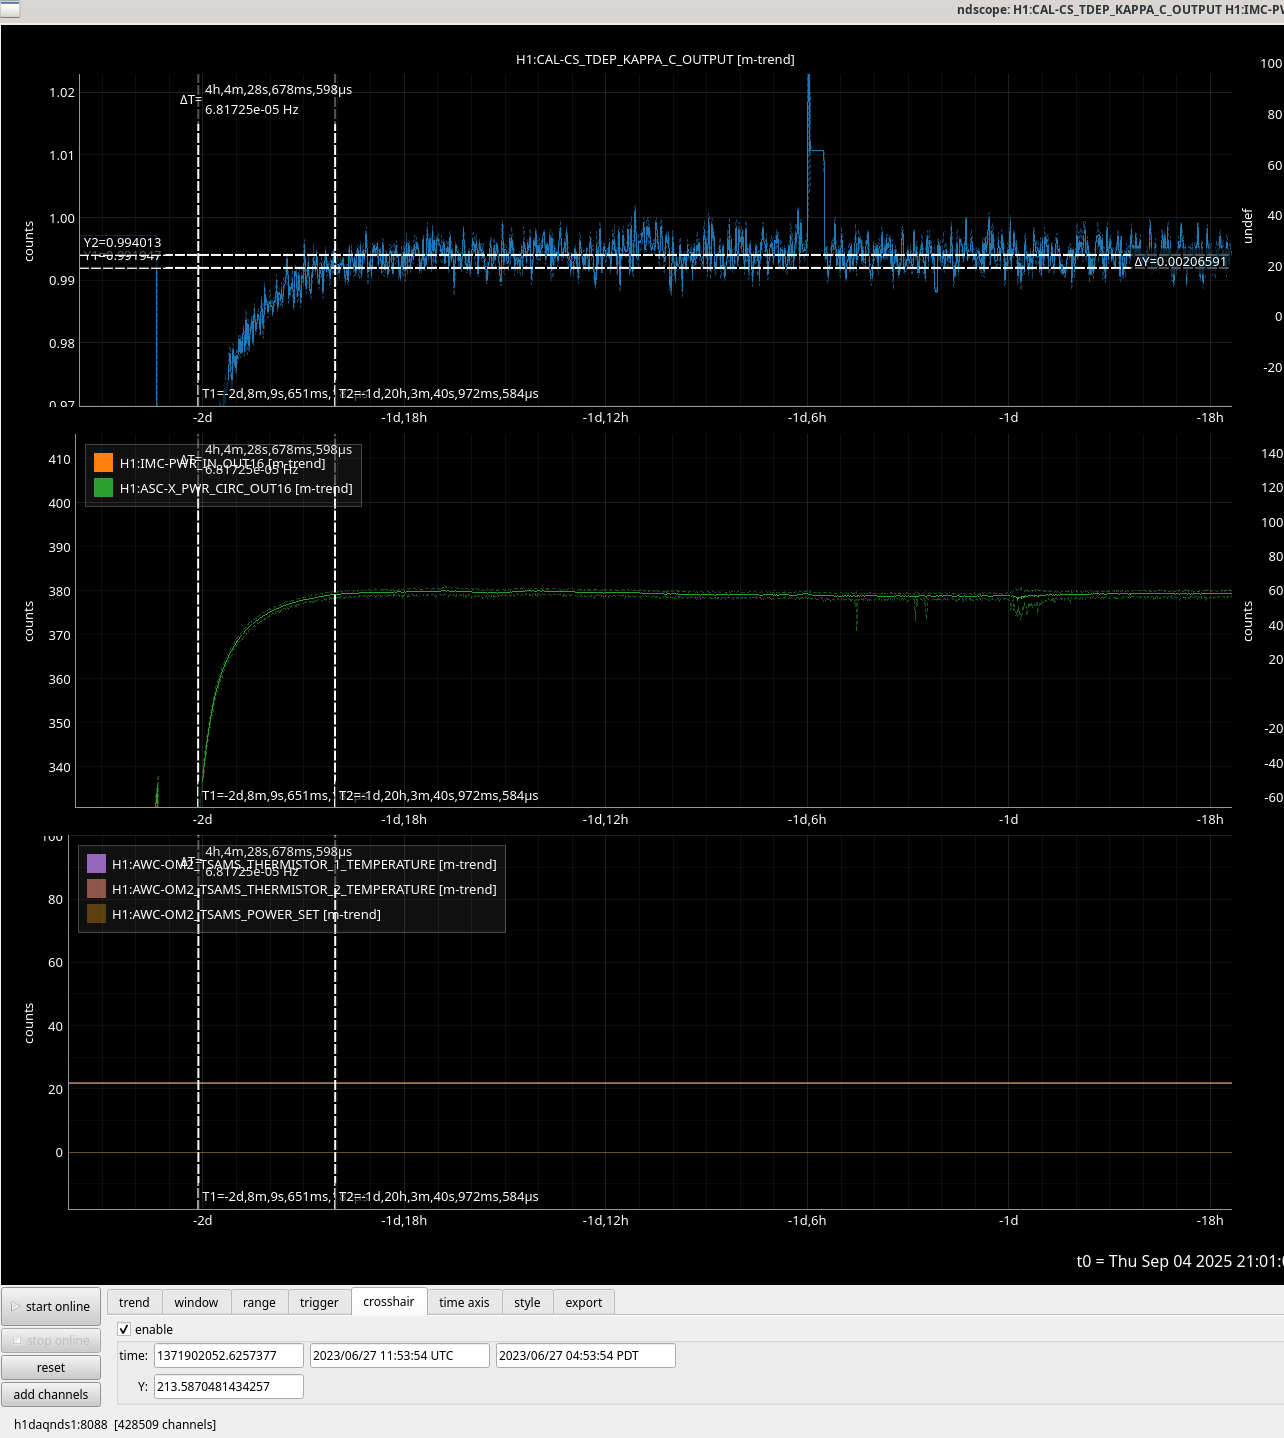Open the window tab
1284x1438 pixels.
(196, 1302)
